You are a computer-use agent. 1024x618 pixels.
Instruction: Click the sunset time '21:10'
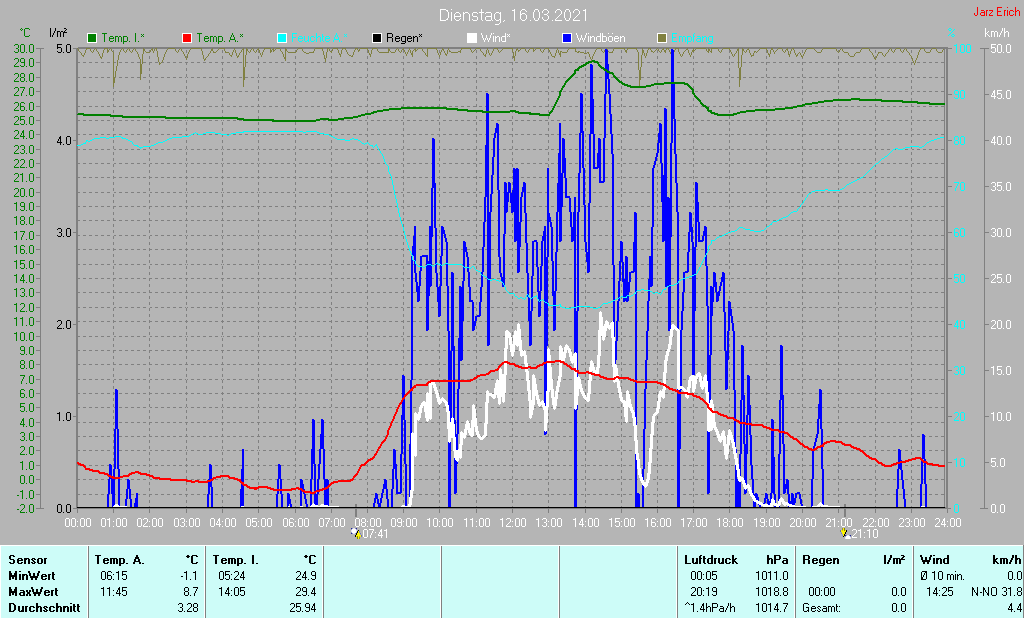tap(865, 534)
